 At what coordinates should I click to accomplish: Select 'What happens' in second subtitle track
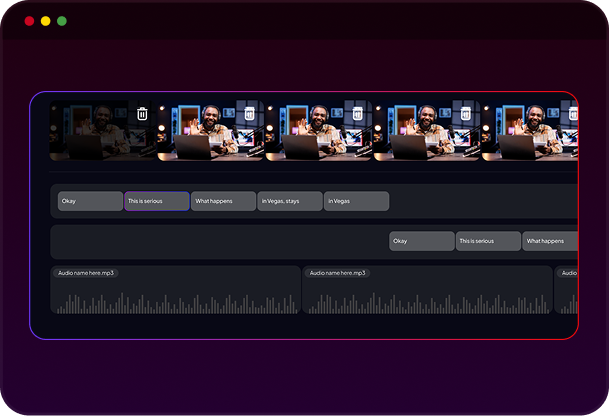[x=550, y=241]
